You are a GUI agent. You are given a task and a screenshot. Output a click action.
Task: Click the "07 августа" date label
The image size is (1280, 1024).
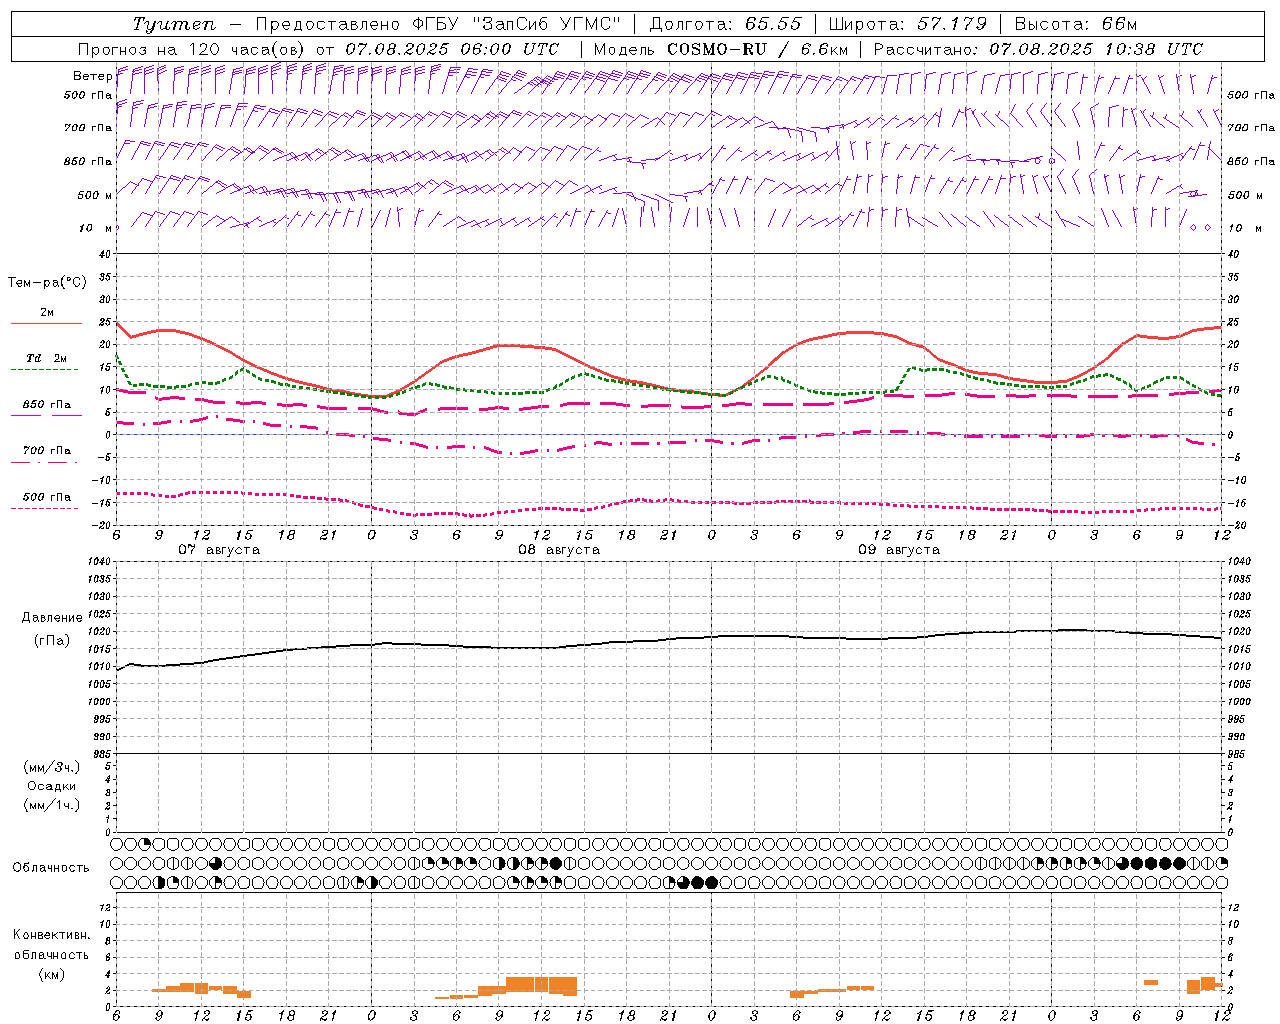219,550
